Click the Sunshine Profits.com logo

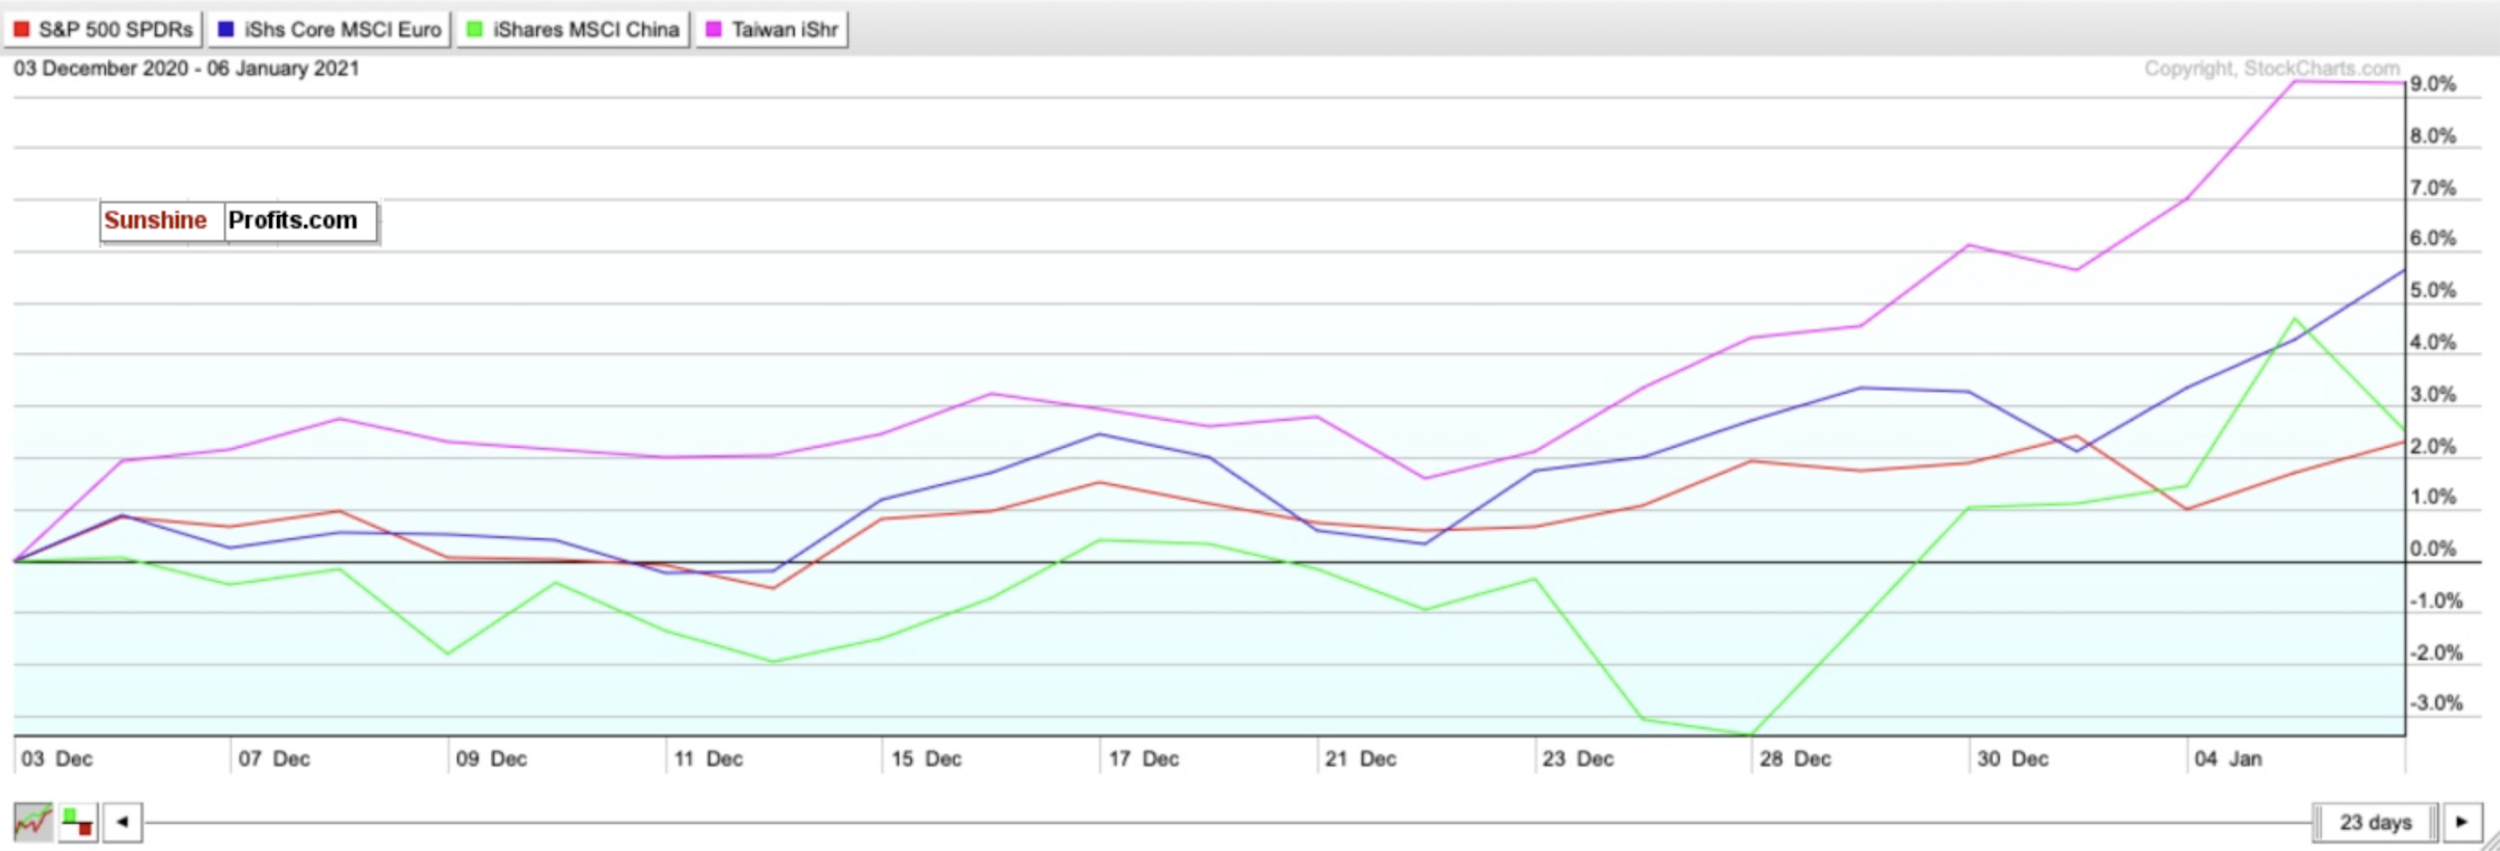(239, 221)
